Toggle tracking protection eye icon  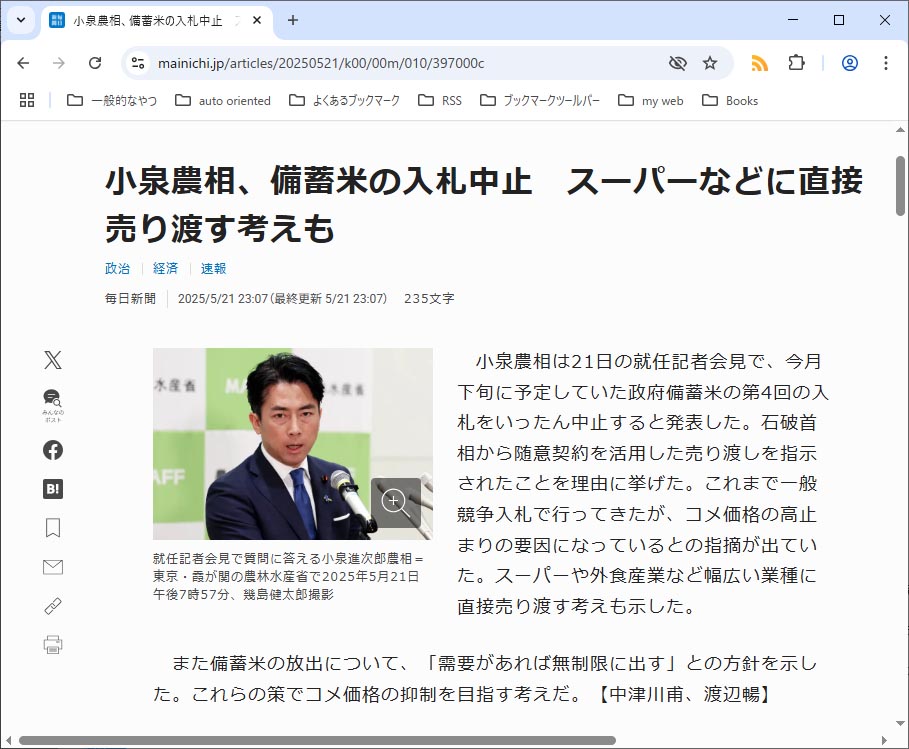678,63
